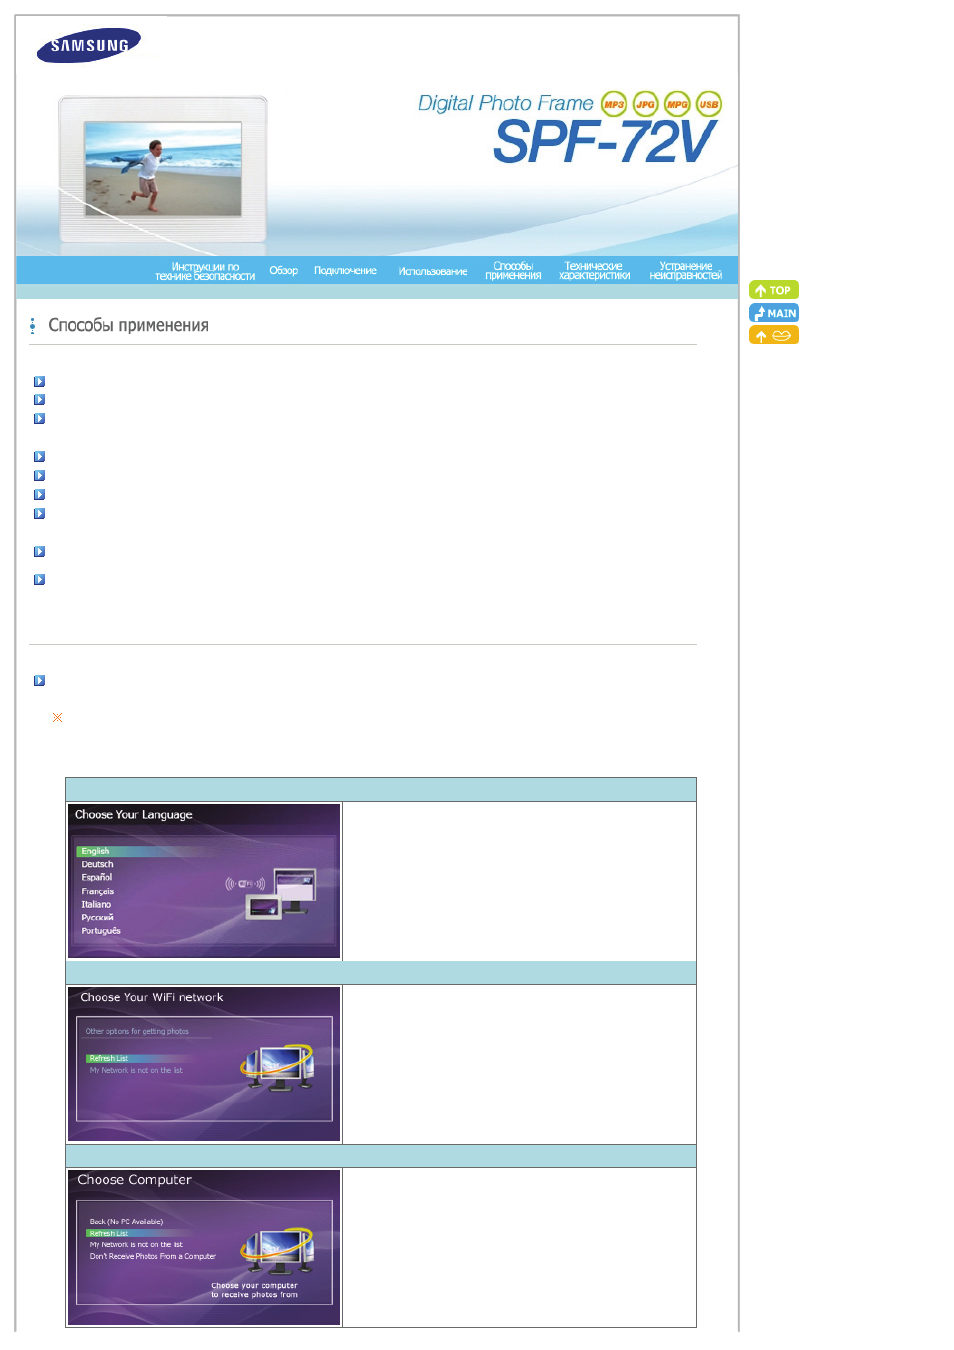Click the Choose Computer screenshot title

pyautogui.click(x=134, y=1180)
